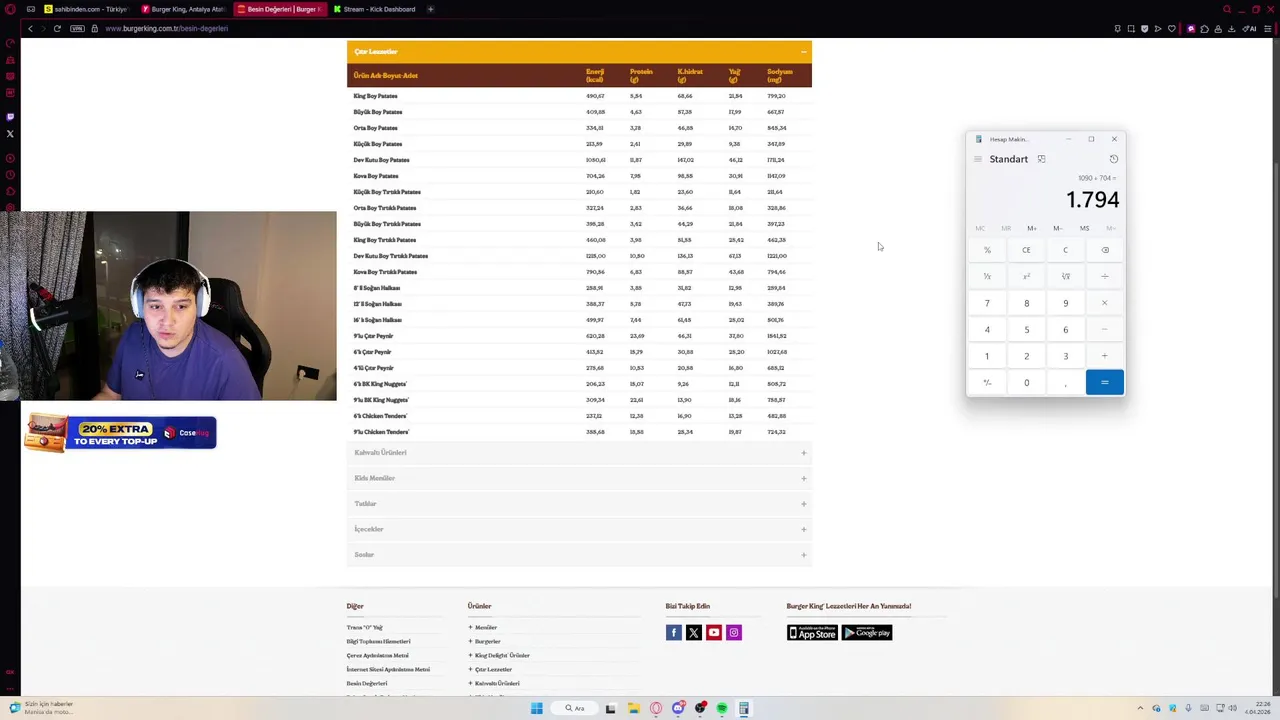
Task: Open Opera GX from the taskbar
Action: (656, 708)
